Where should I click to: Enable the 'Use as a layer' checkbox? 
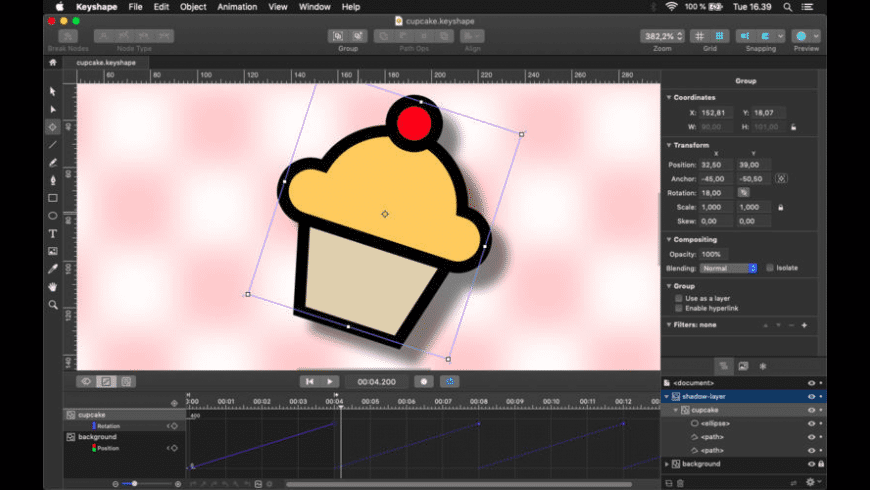(x=678, y=299)
